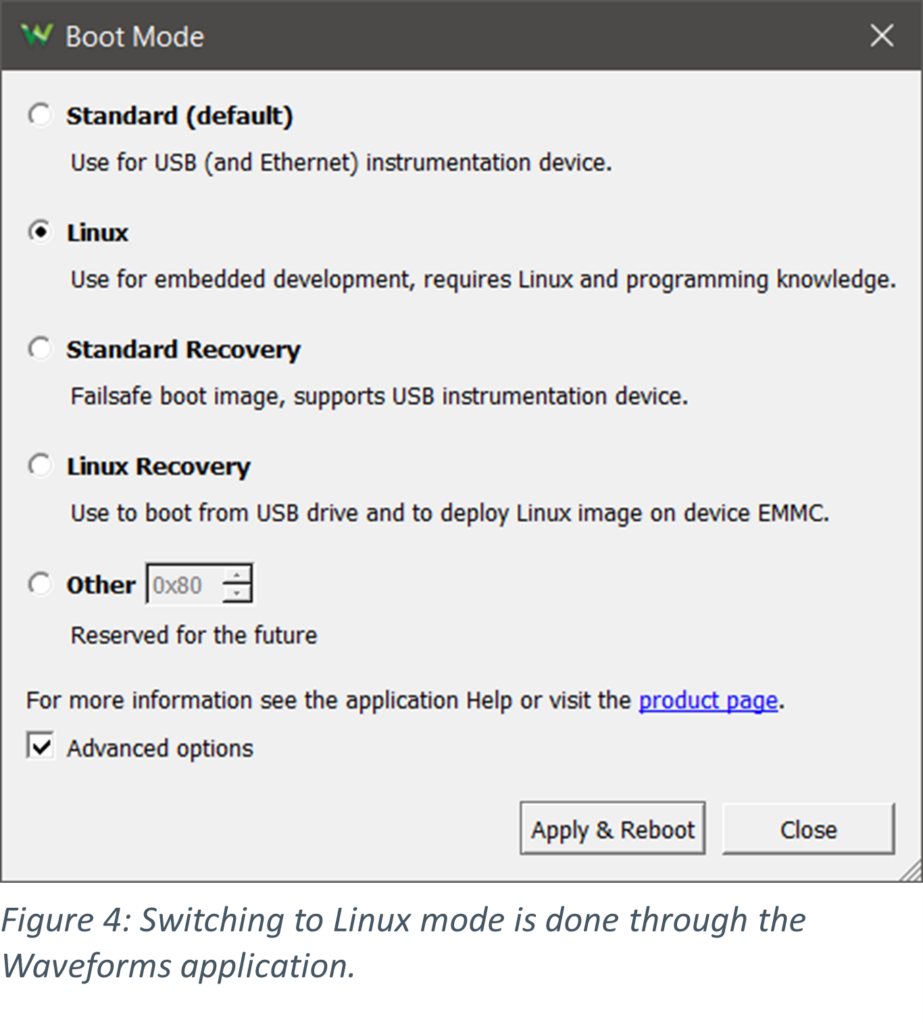
Task: Choose Linux Recovery boot mode
Action: 39,465
